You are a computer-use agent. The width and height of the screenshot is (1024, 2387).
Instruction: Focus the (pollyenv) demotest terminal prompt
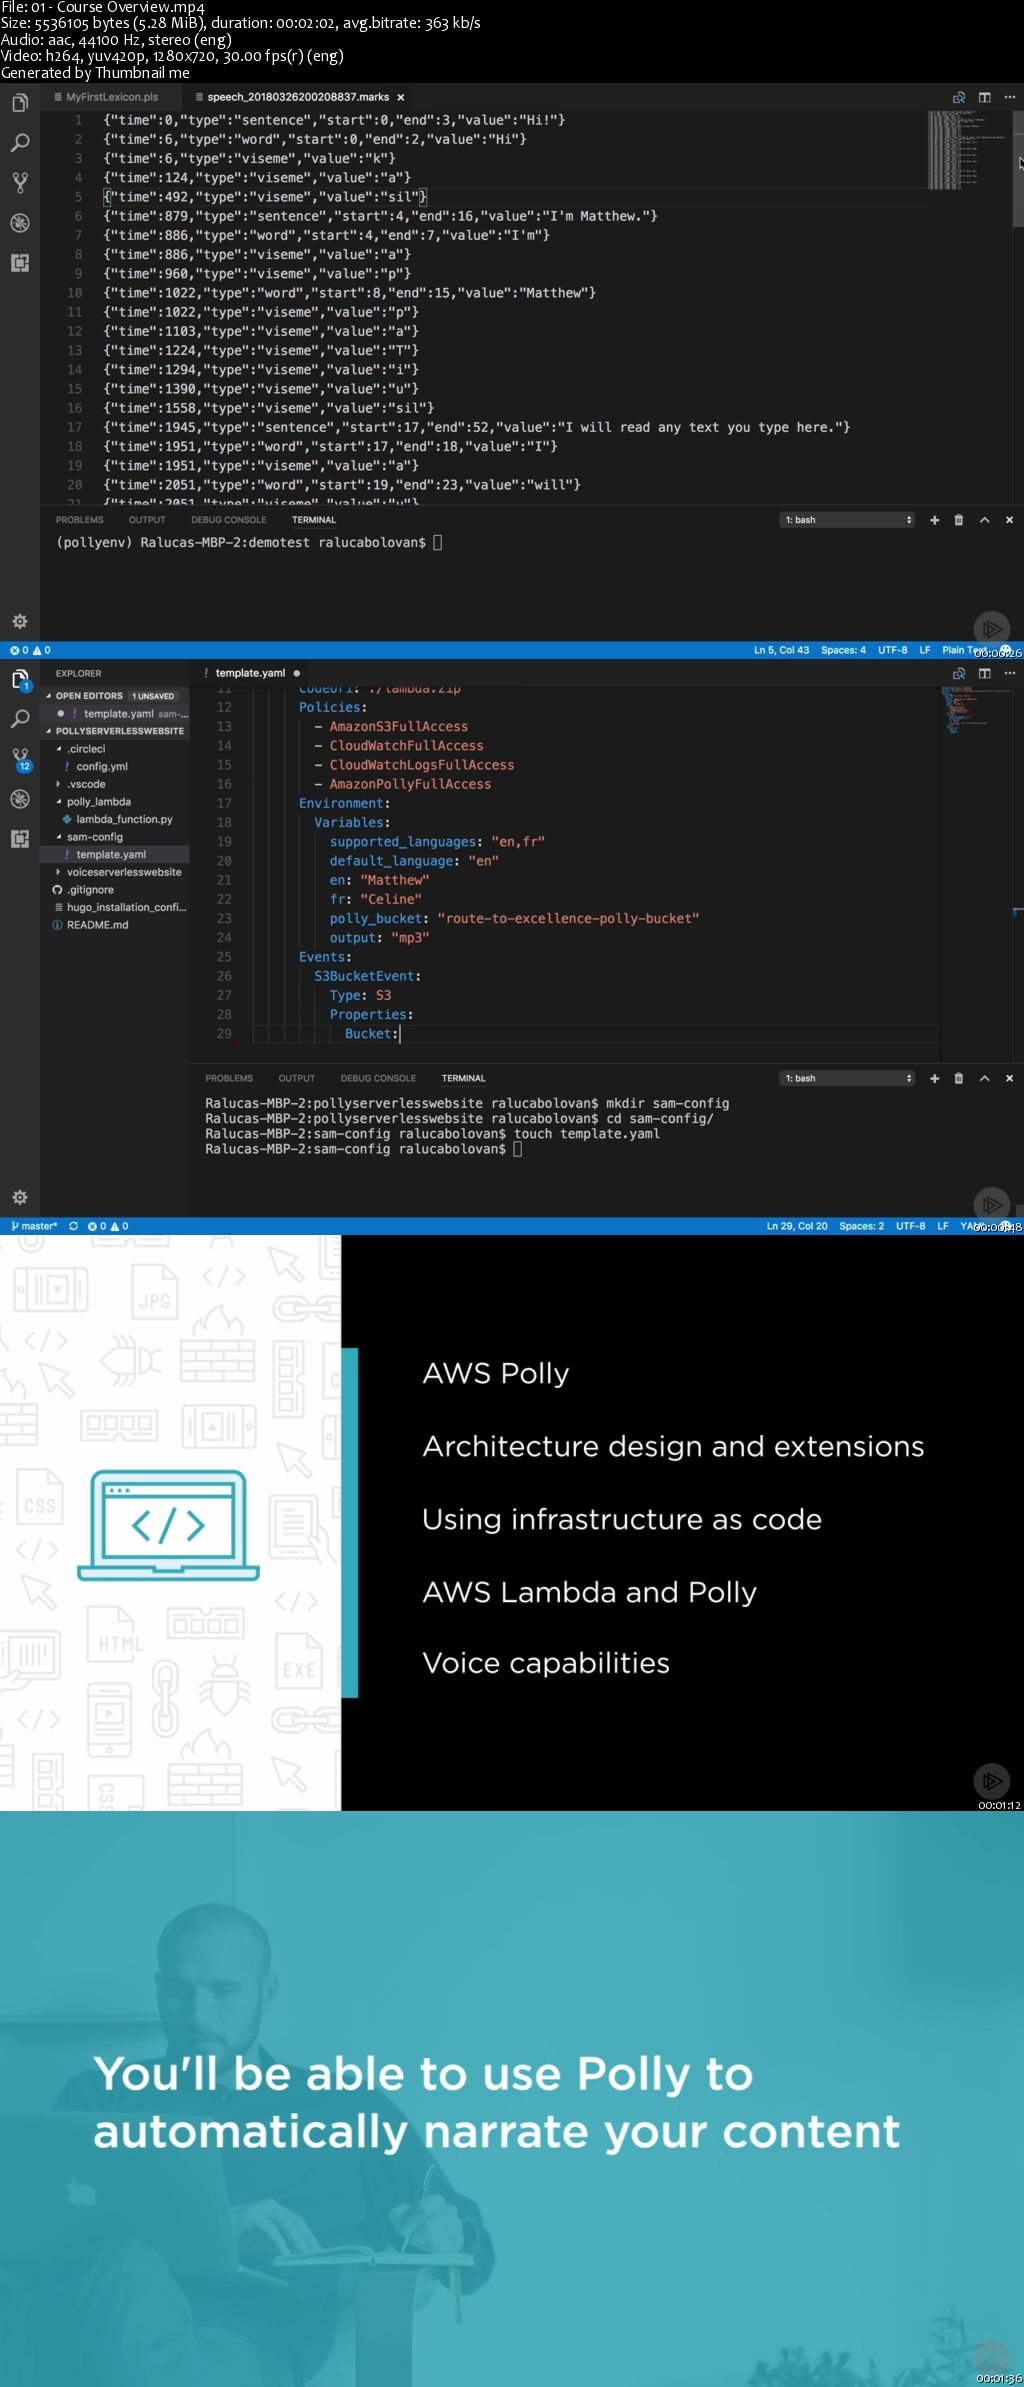click(250, 542)
